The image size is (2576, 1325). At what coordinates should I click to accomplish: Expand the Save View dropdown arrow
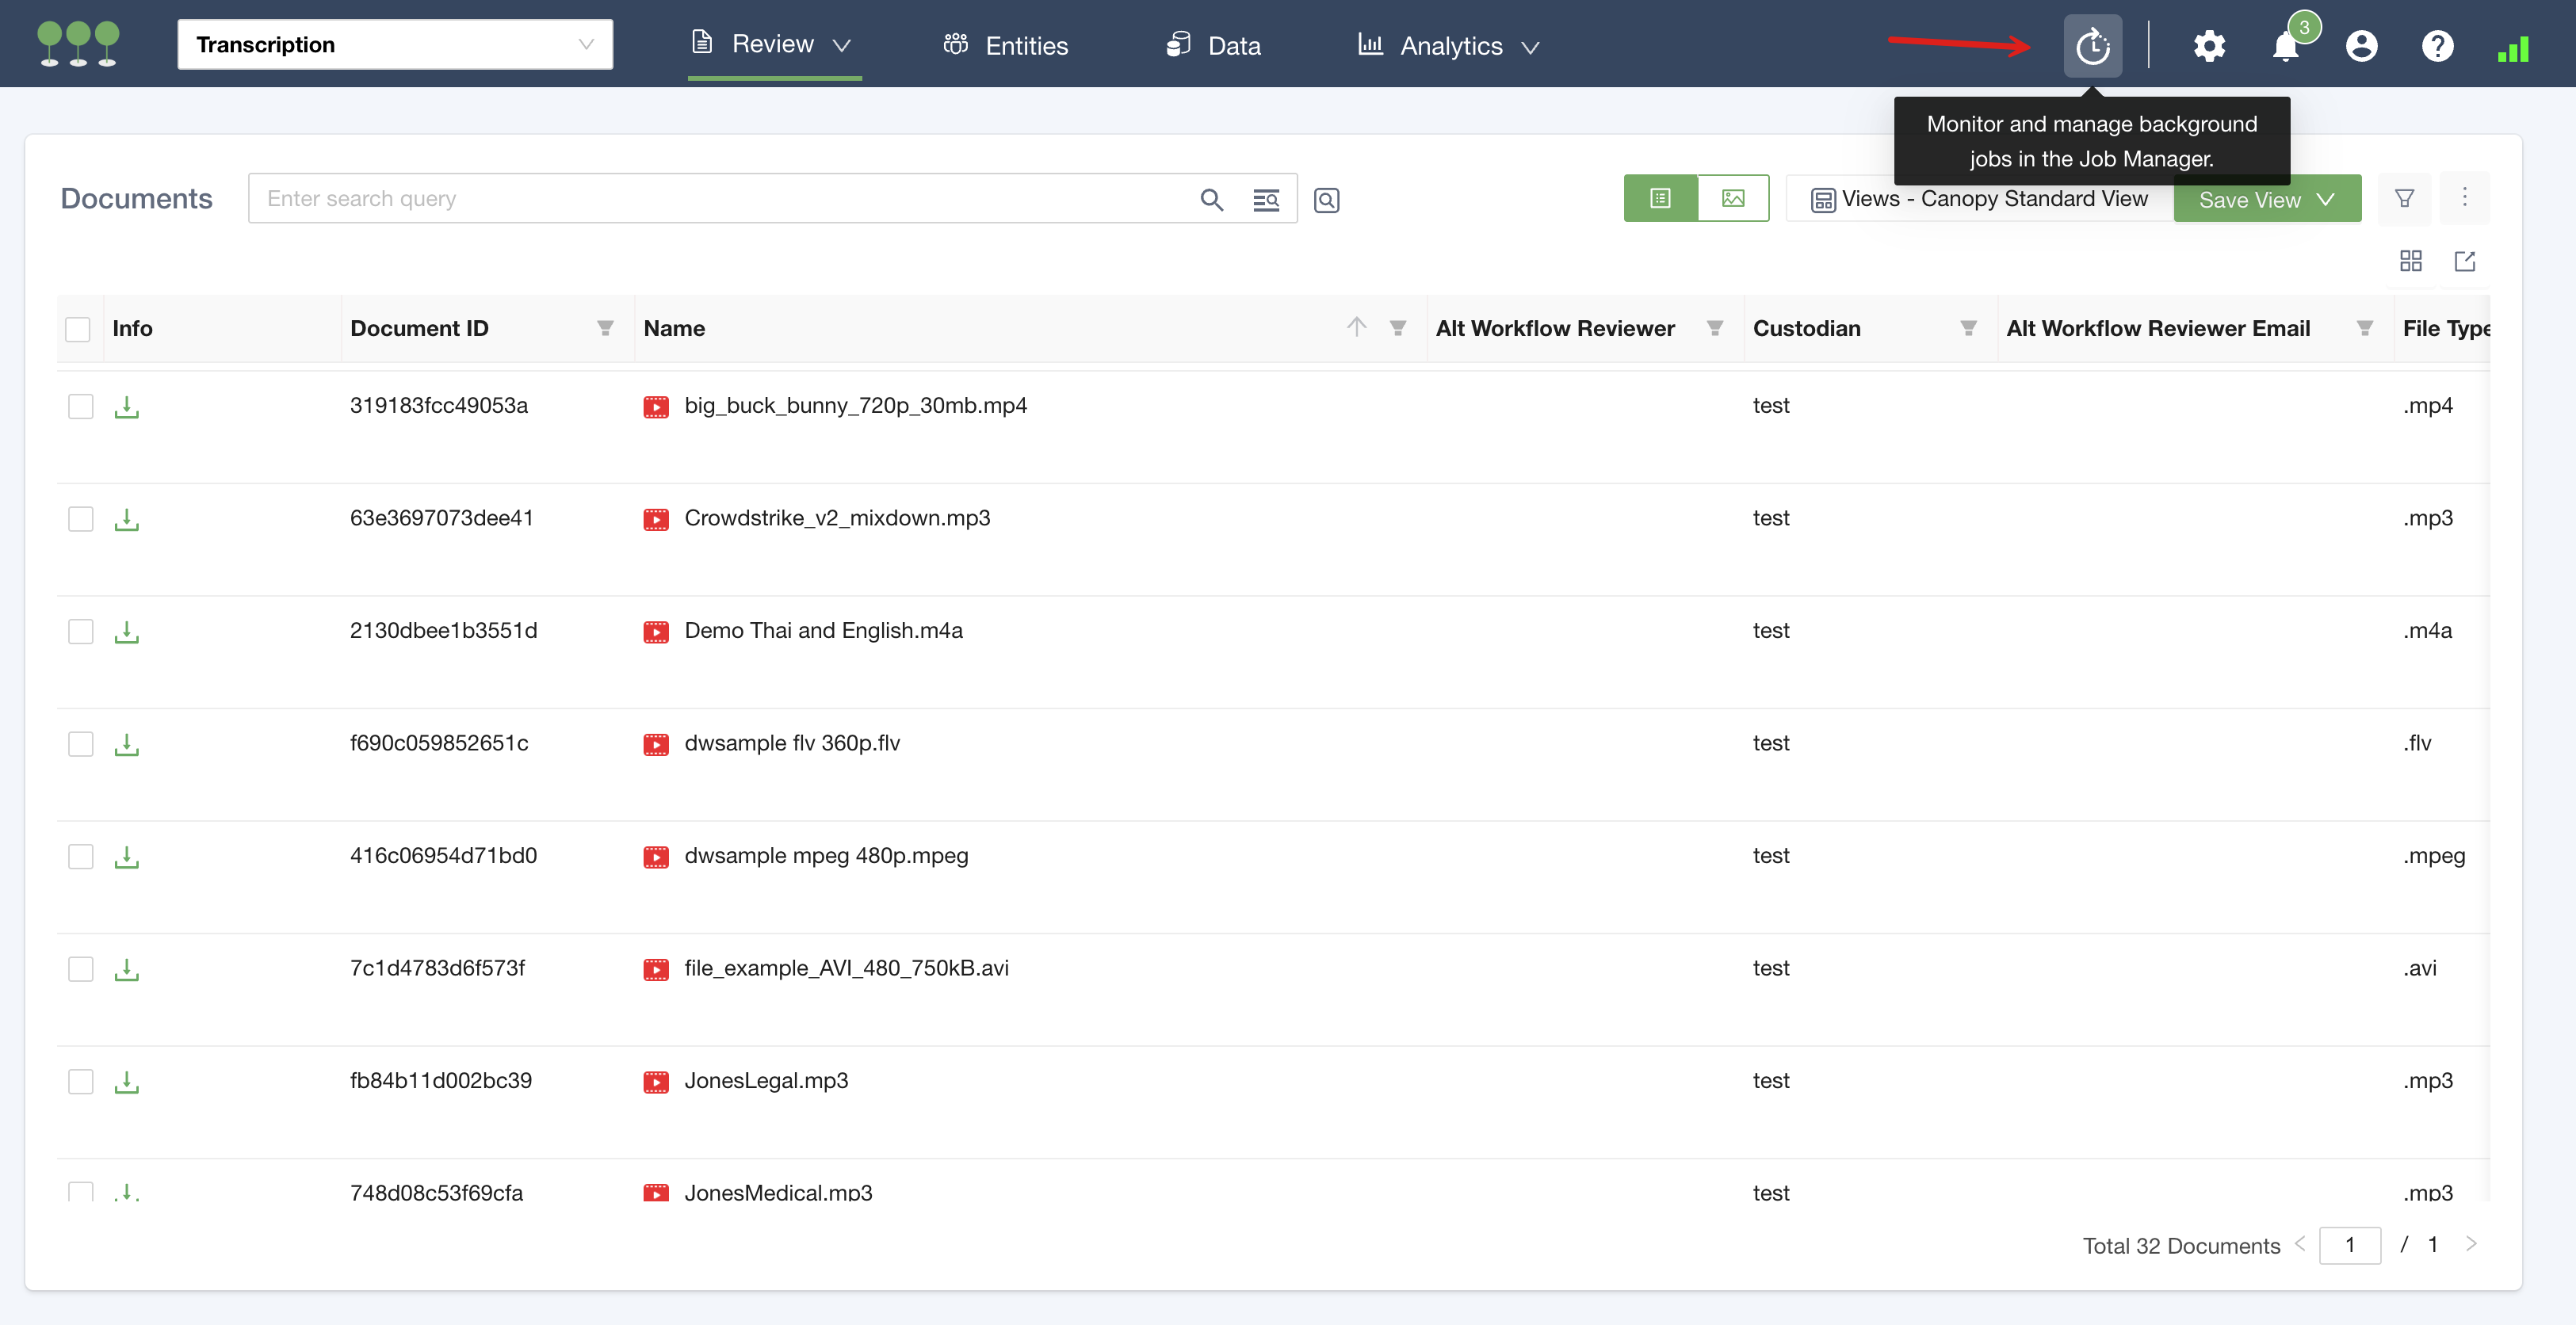click(2325, 199)
